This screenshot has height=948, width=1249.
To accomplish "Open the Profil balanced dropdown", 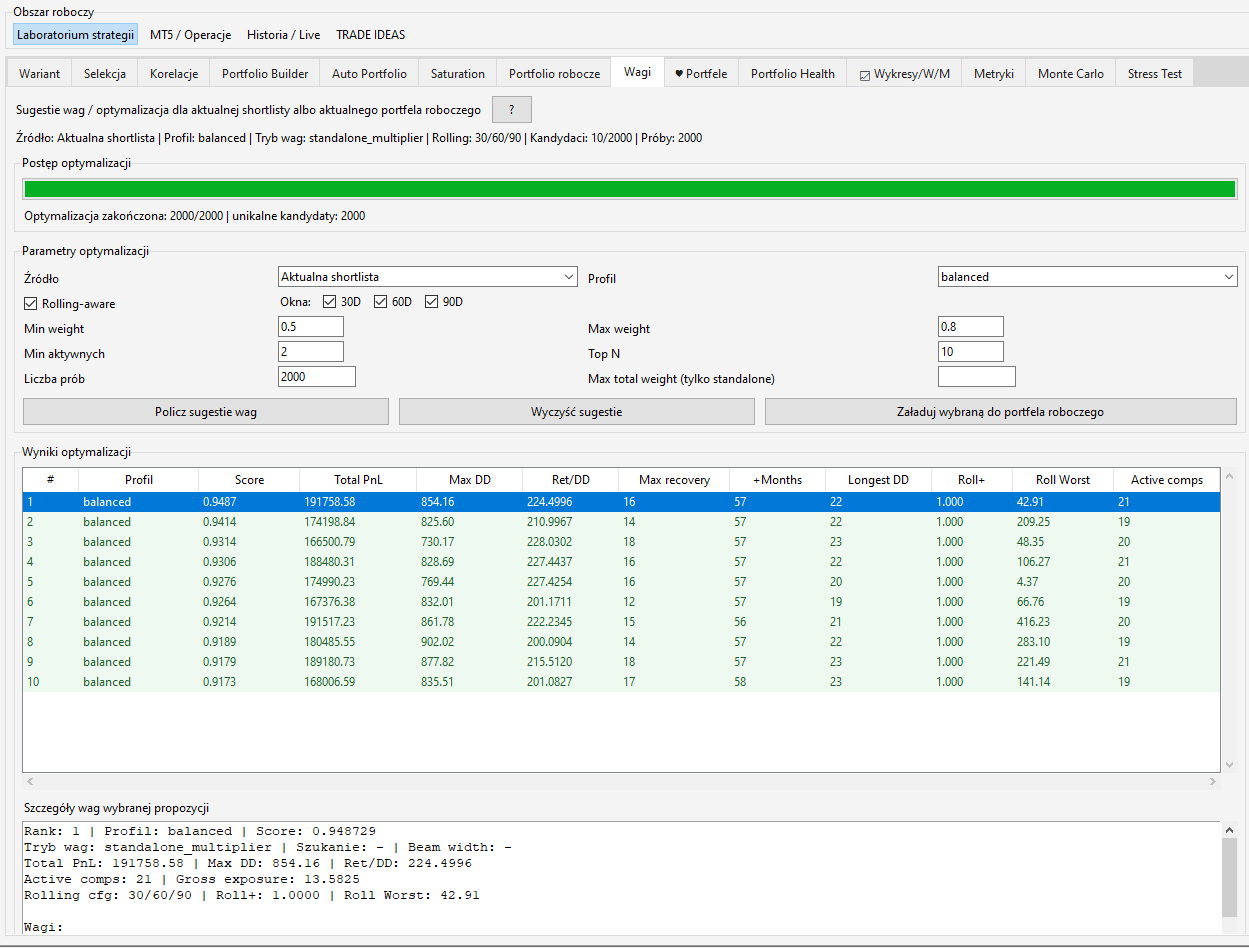I will [x=1088, y=277].
